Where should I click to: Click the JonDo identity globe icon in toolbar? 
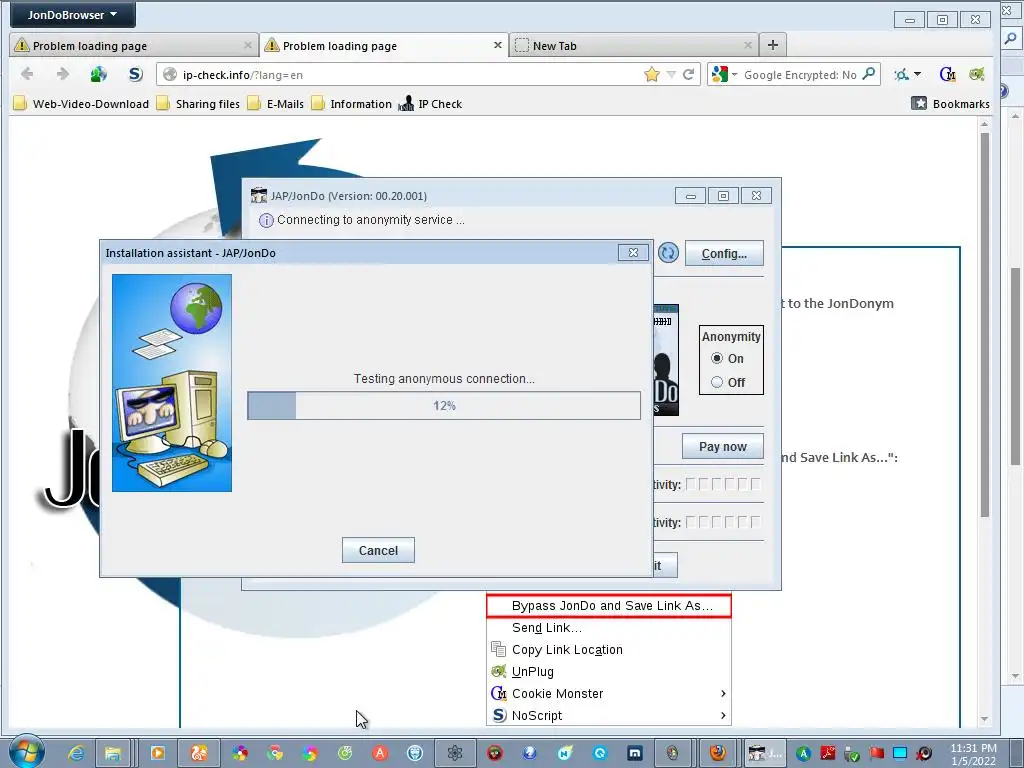99,74
